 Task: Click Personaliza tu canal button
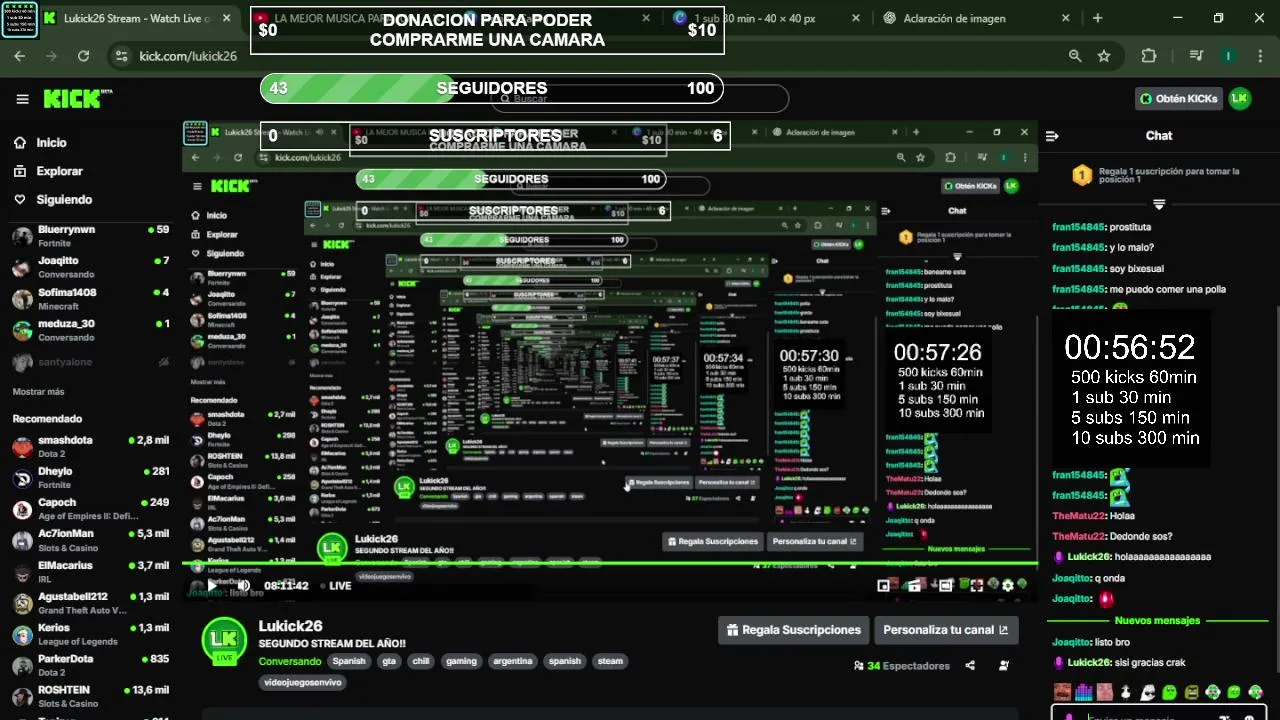[x=946, y=630]
